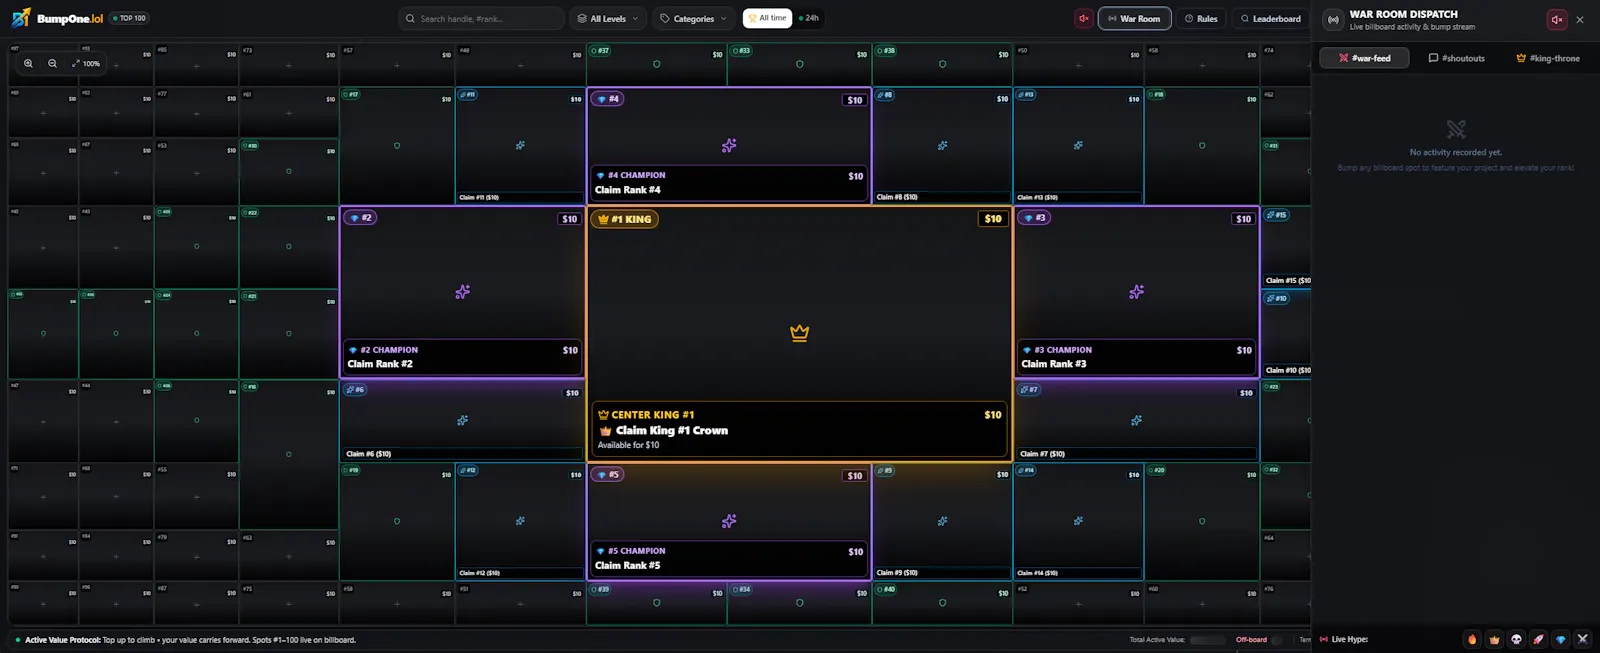Screen dimensions: 1600x653
Task: Send the diamond hype reaction
Action: [1560, 639]
